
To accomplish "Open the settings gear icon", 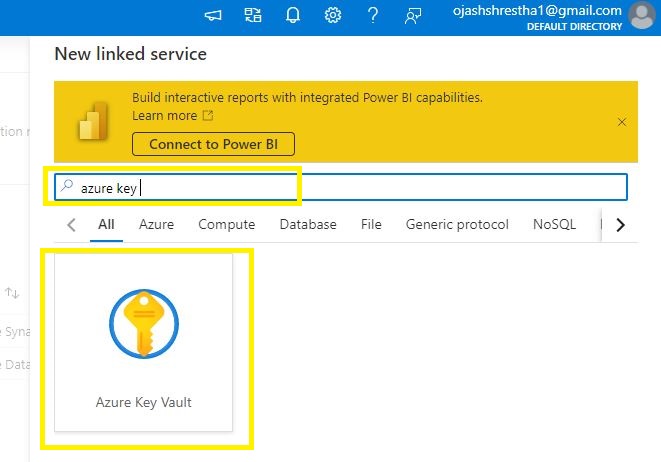I will coord(333,15).
